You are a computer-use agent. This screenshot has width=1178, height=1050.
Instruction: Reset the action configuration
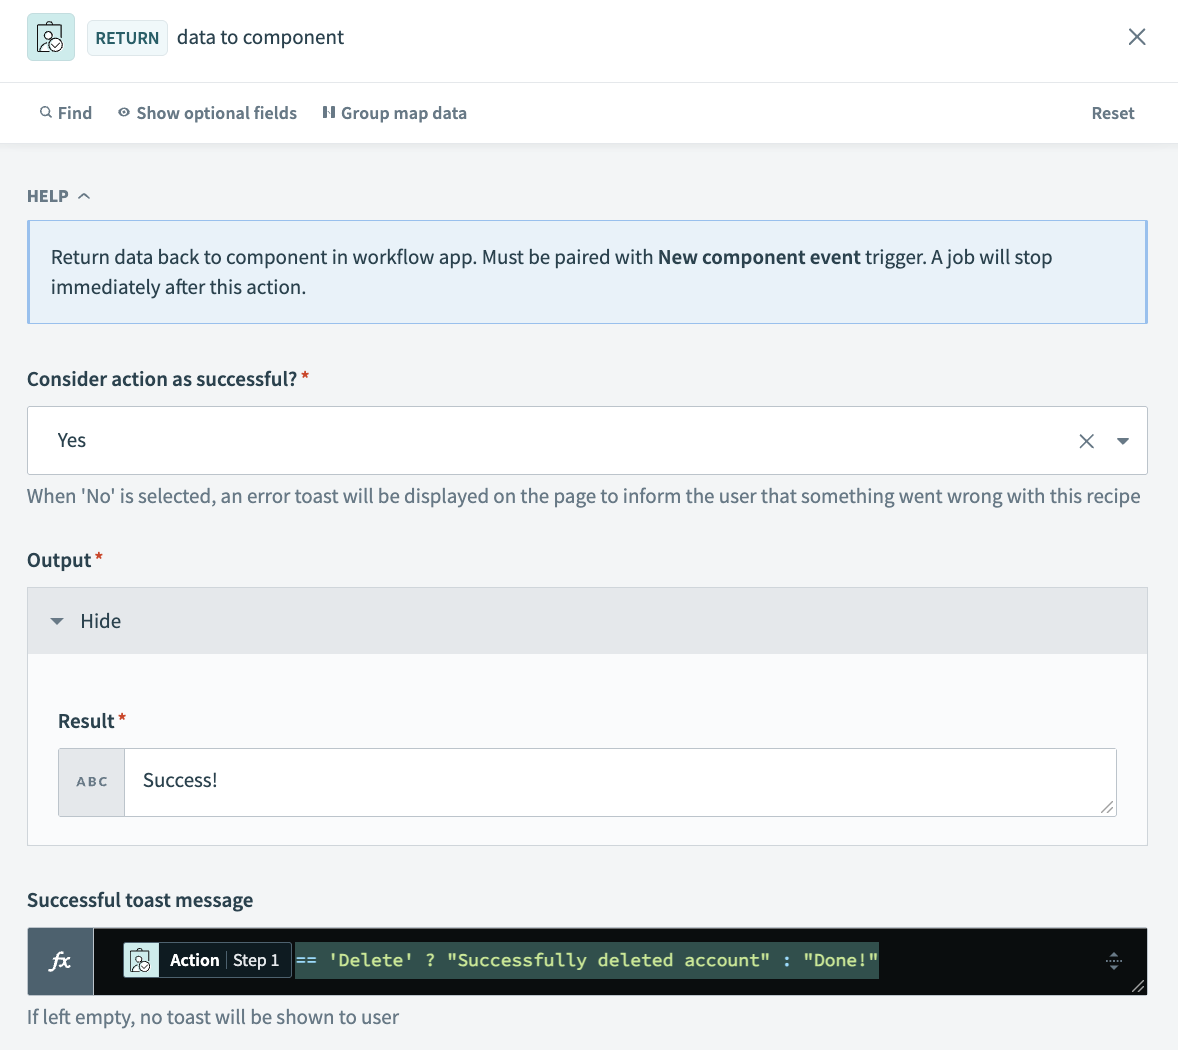pos(1112,113)
